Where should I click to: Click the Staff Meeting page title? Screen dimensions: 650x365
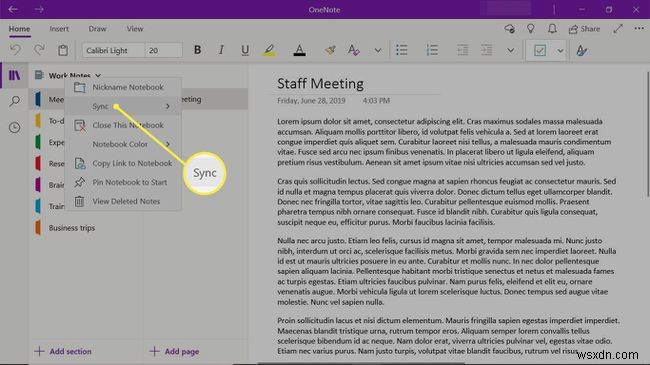pos(320,83)
